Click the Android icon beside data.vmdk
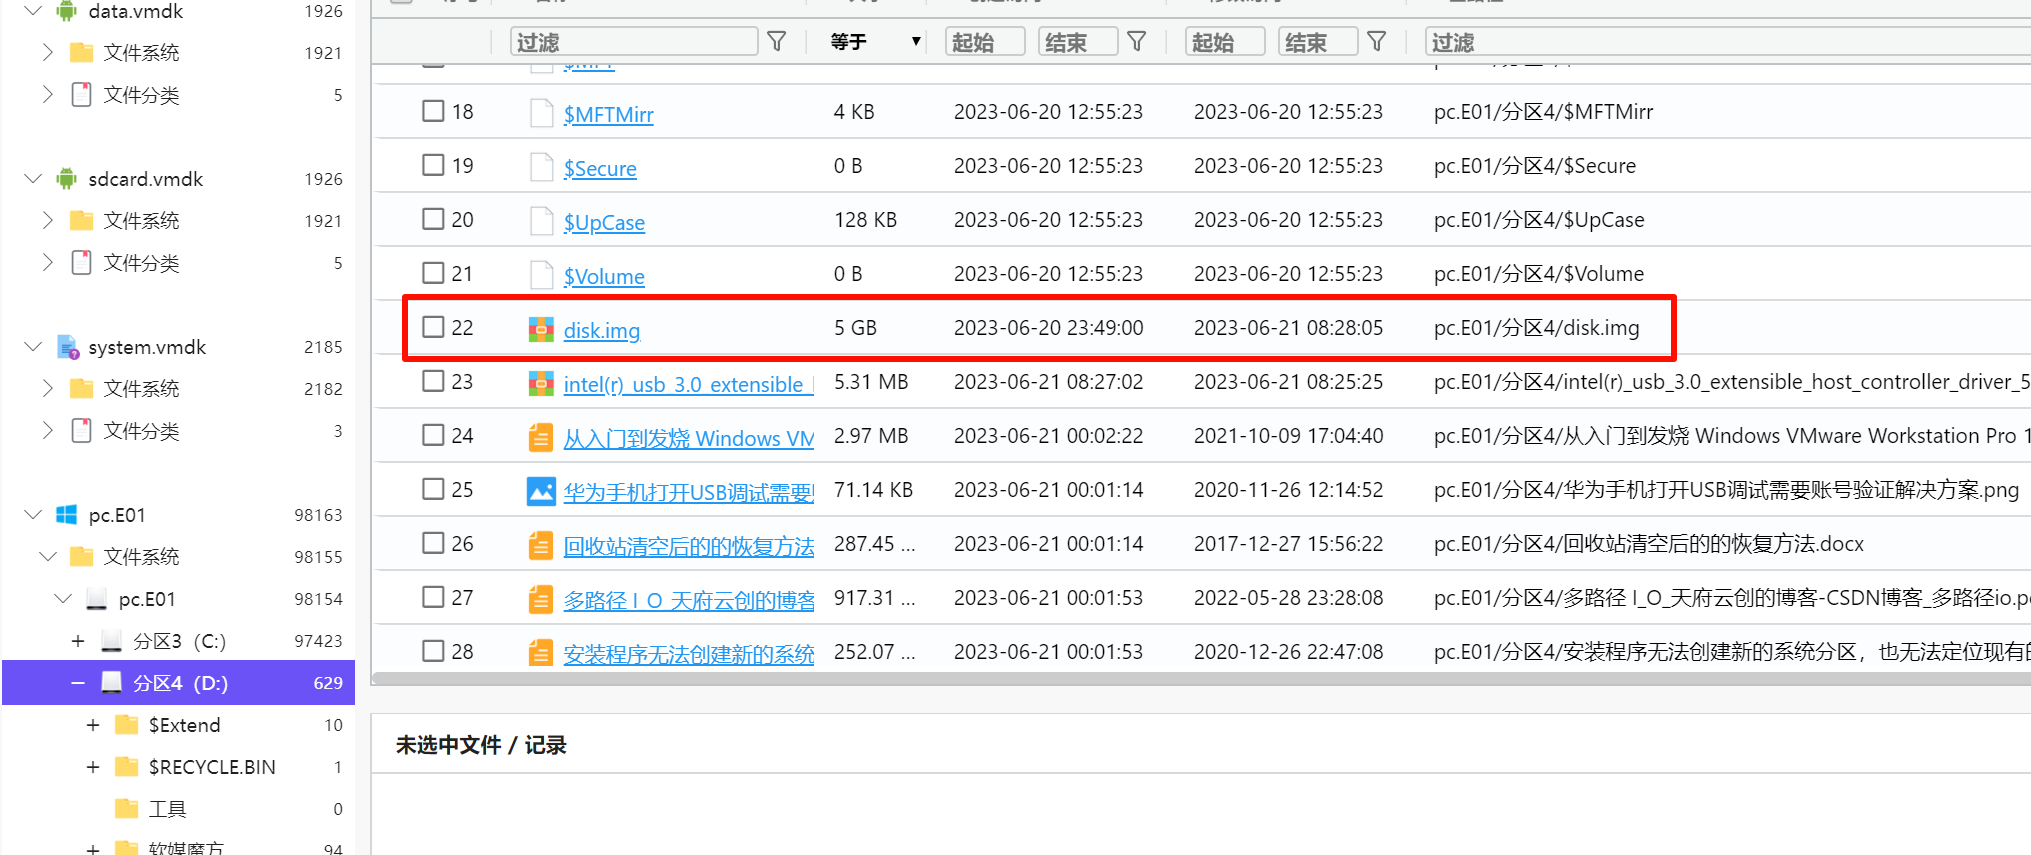This screenshot has height=855, width=2031. [x=67, y=11]
